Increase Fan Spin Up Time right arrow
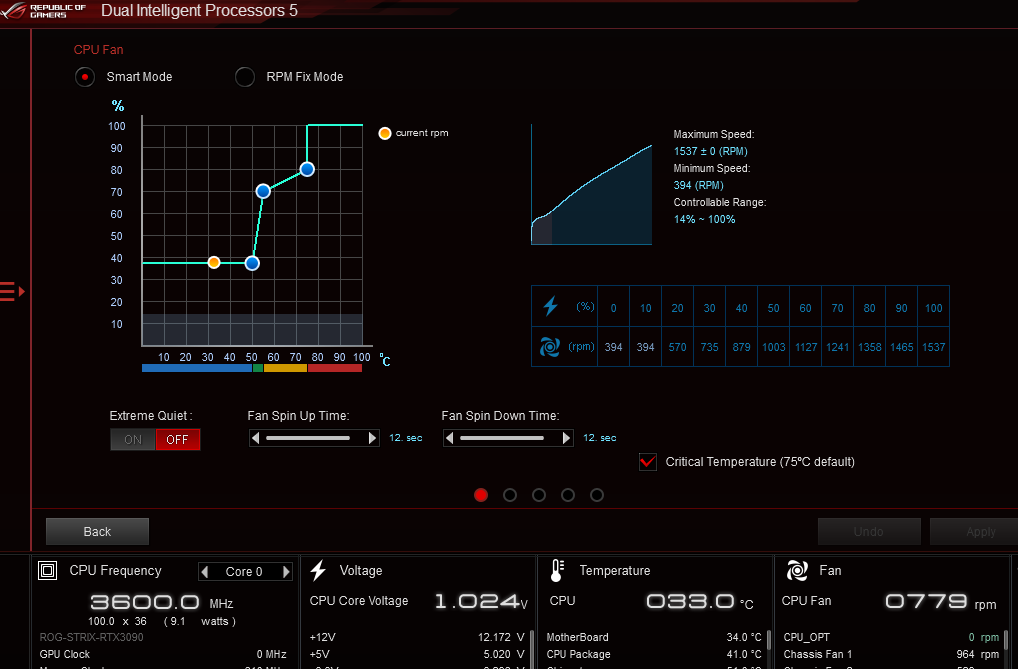 tap(372, 438)
